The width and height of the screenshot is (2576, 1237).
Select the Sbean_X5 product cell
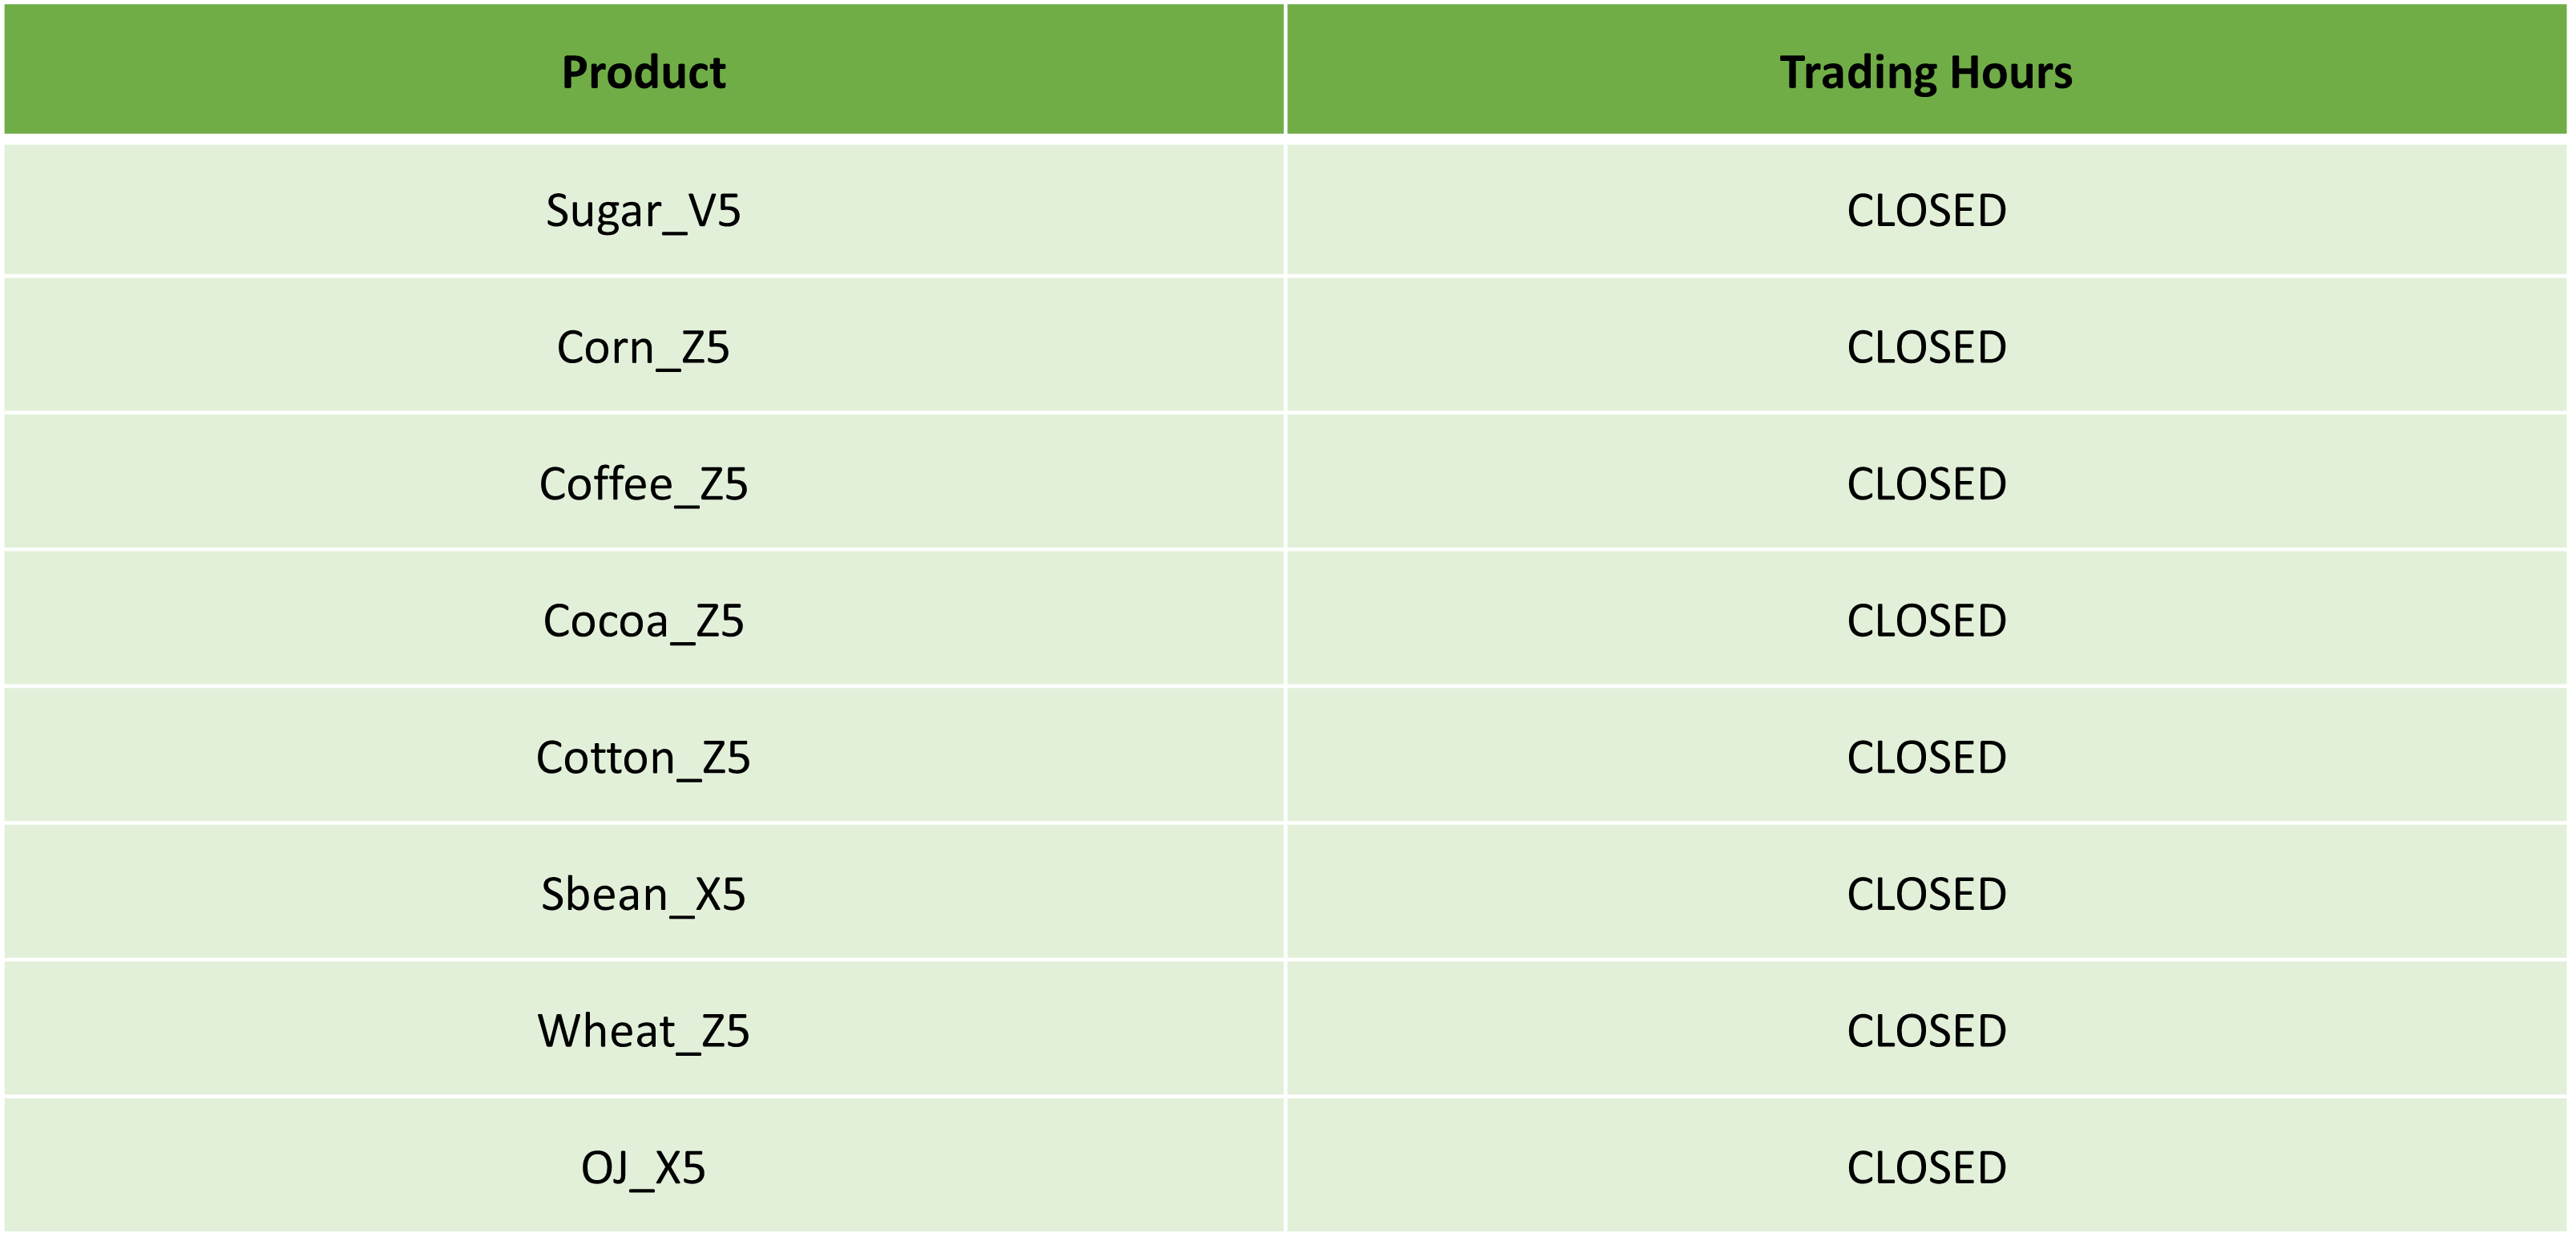[643, 893]
